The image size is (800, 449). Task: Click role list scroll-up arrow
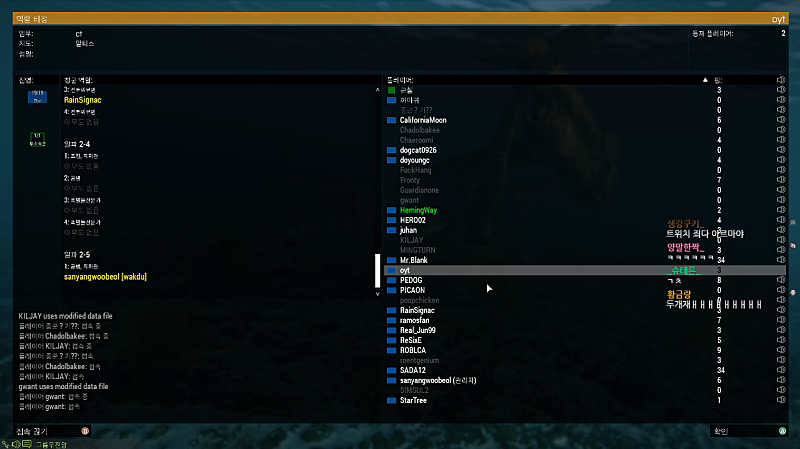coord(378,90)
